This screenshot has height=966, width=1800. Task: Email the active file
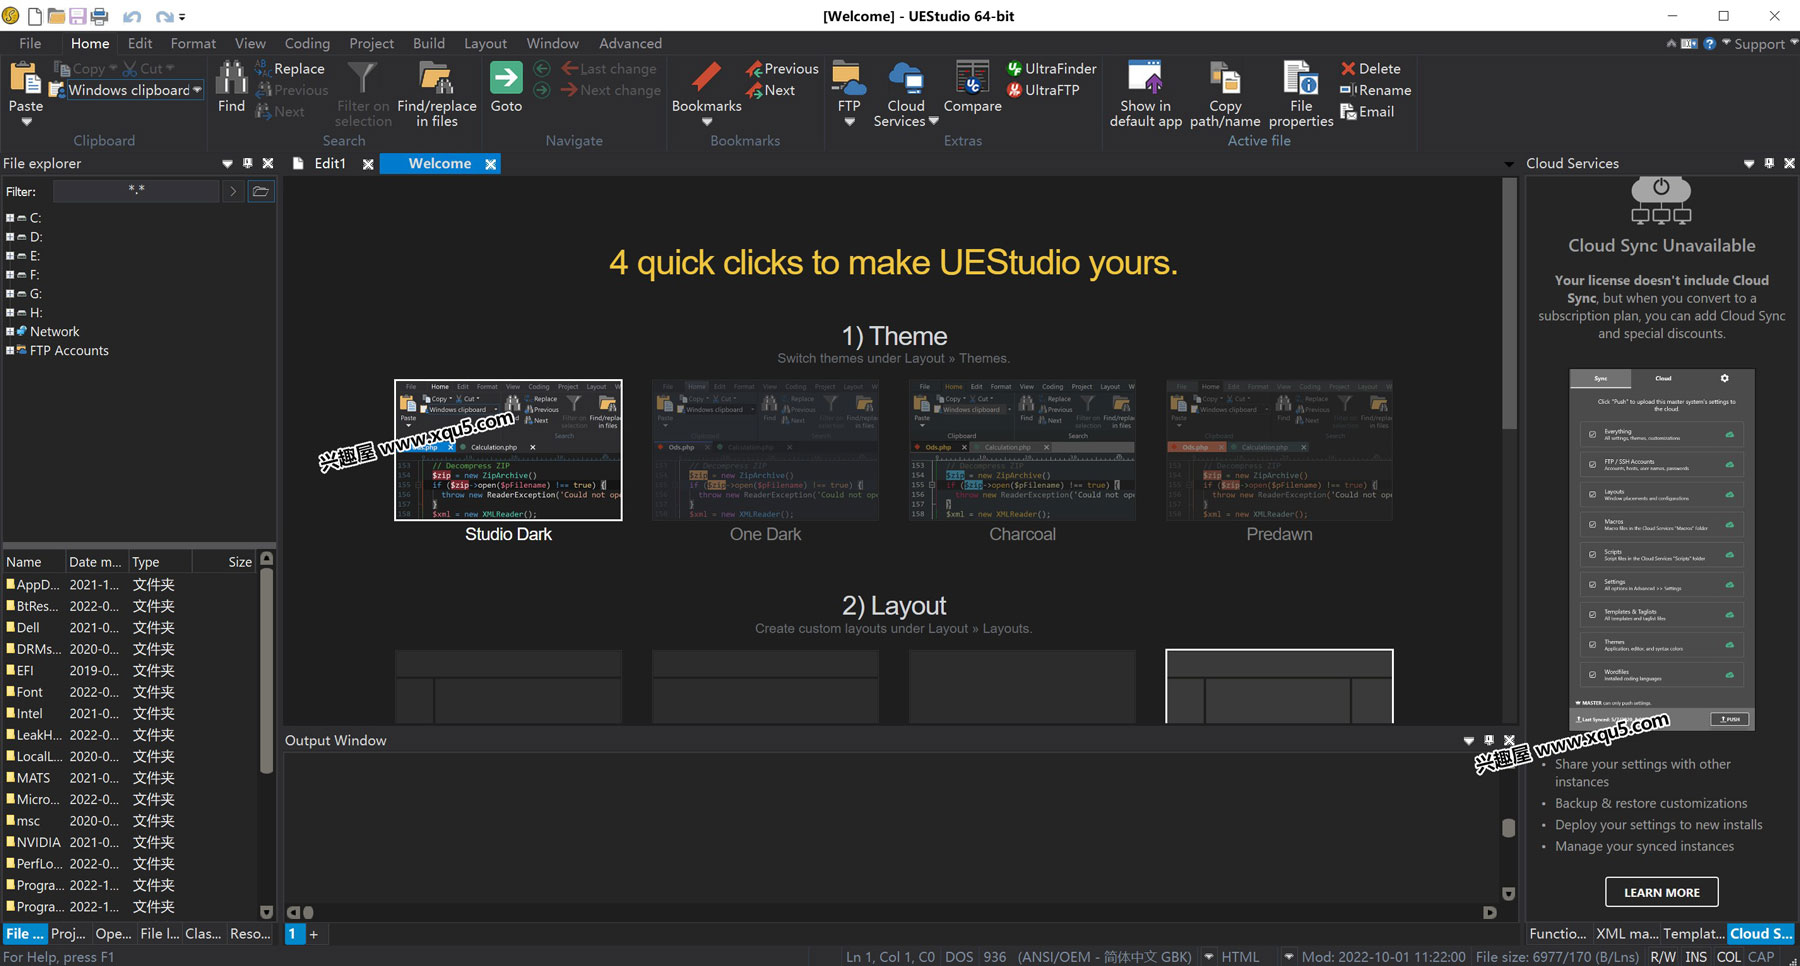[1367, 112]
